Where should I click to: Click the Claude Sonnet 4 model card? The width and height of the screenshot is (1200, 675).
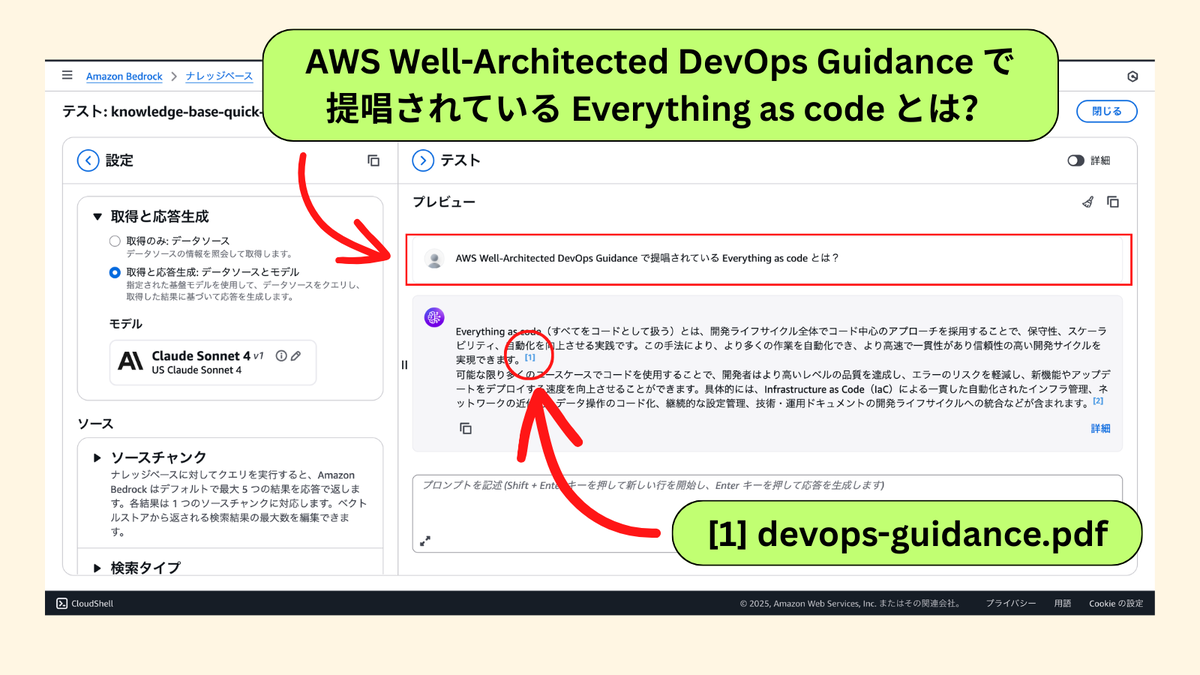click(x=213, y=362)
